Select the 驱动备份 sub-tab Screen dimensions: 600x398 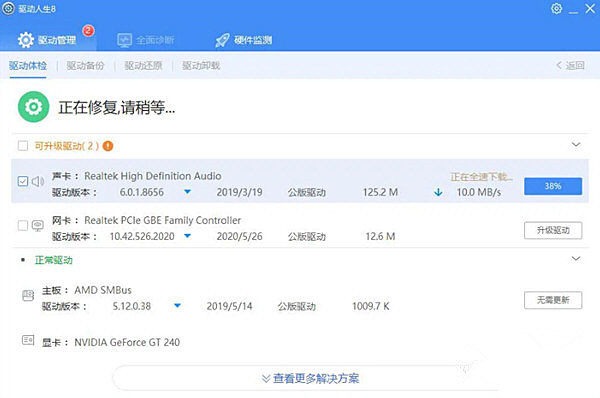(85, 66)
